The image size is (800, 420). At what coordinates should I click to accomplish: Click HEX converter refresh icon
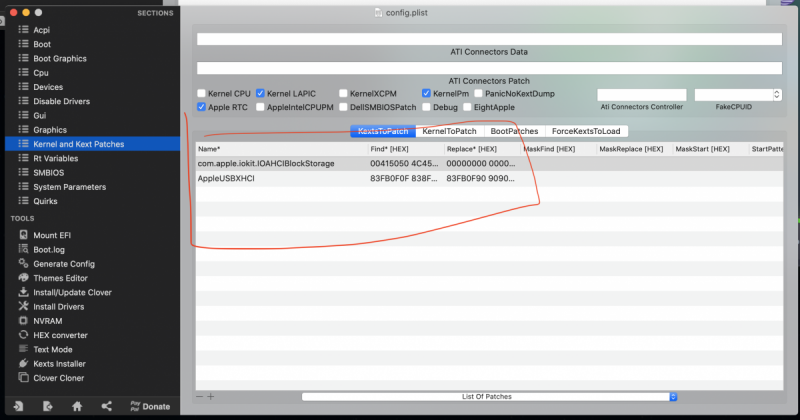coord(23,335)
